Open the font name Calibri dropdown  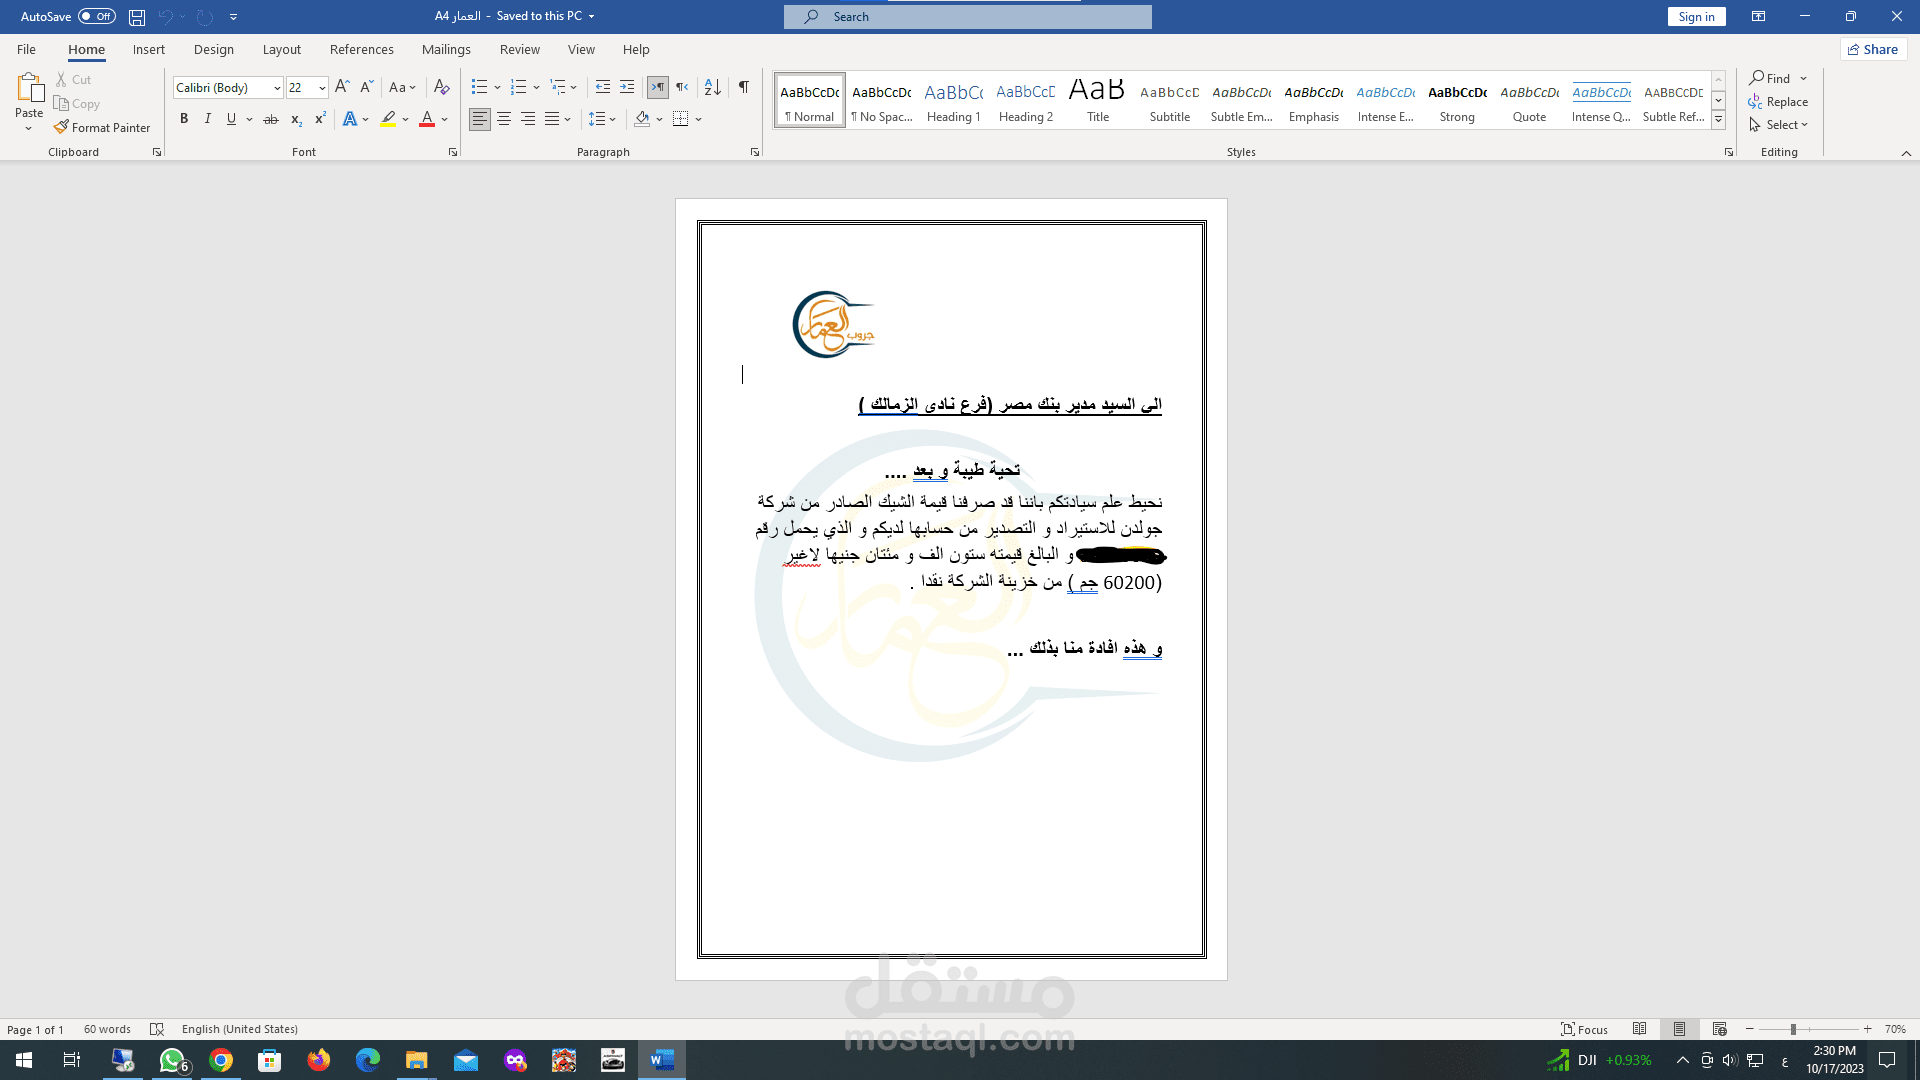[x=277, y=88]
